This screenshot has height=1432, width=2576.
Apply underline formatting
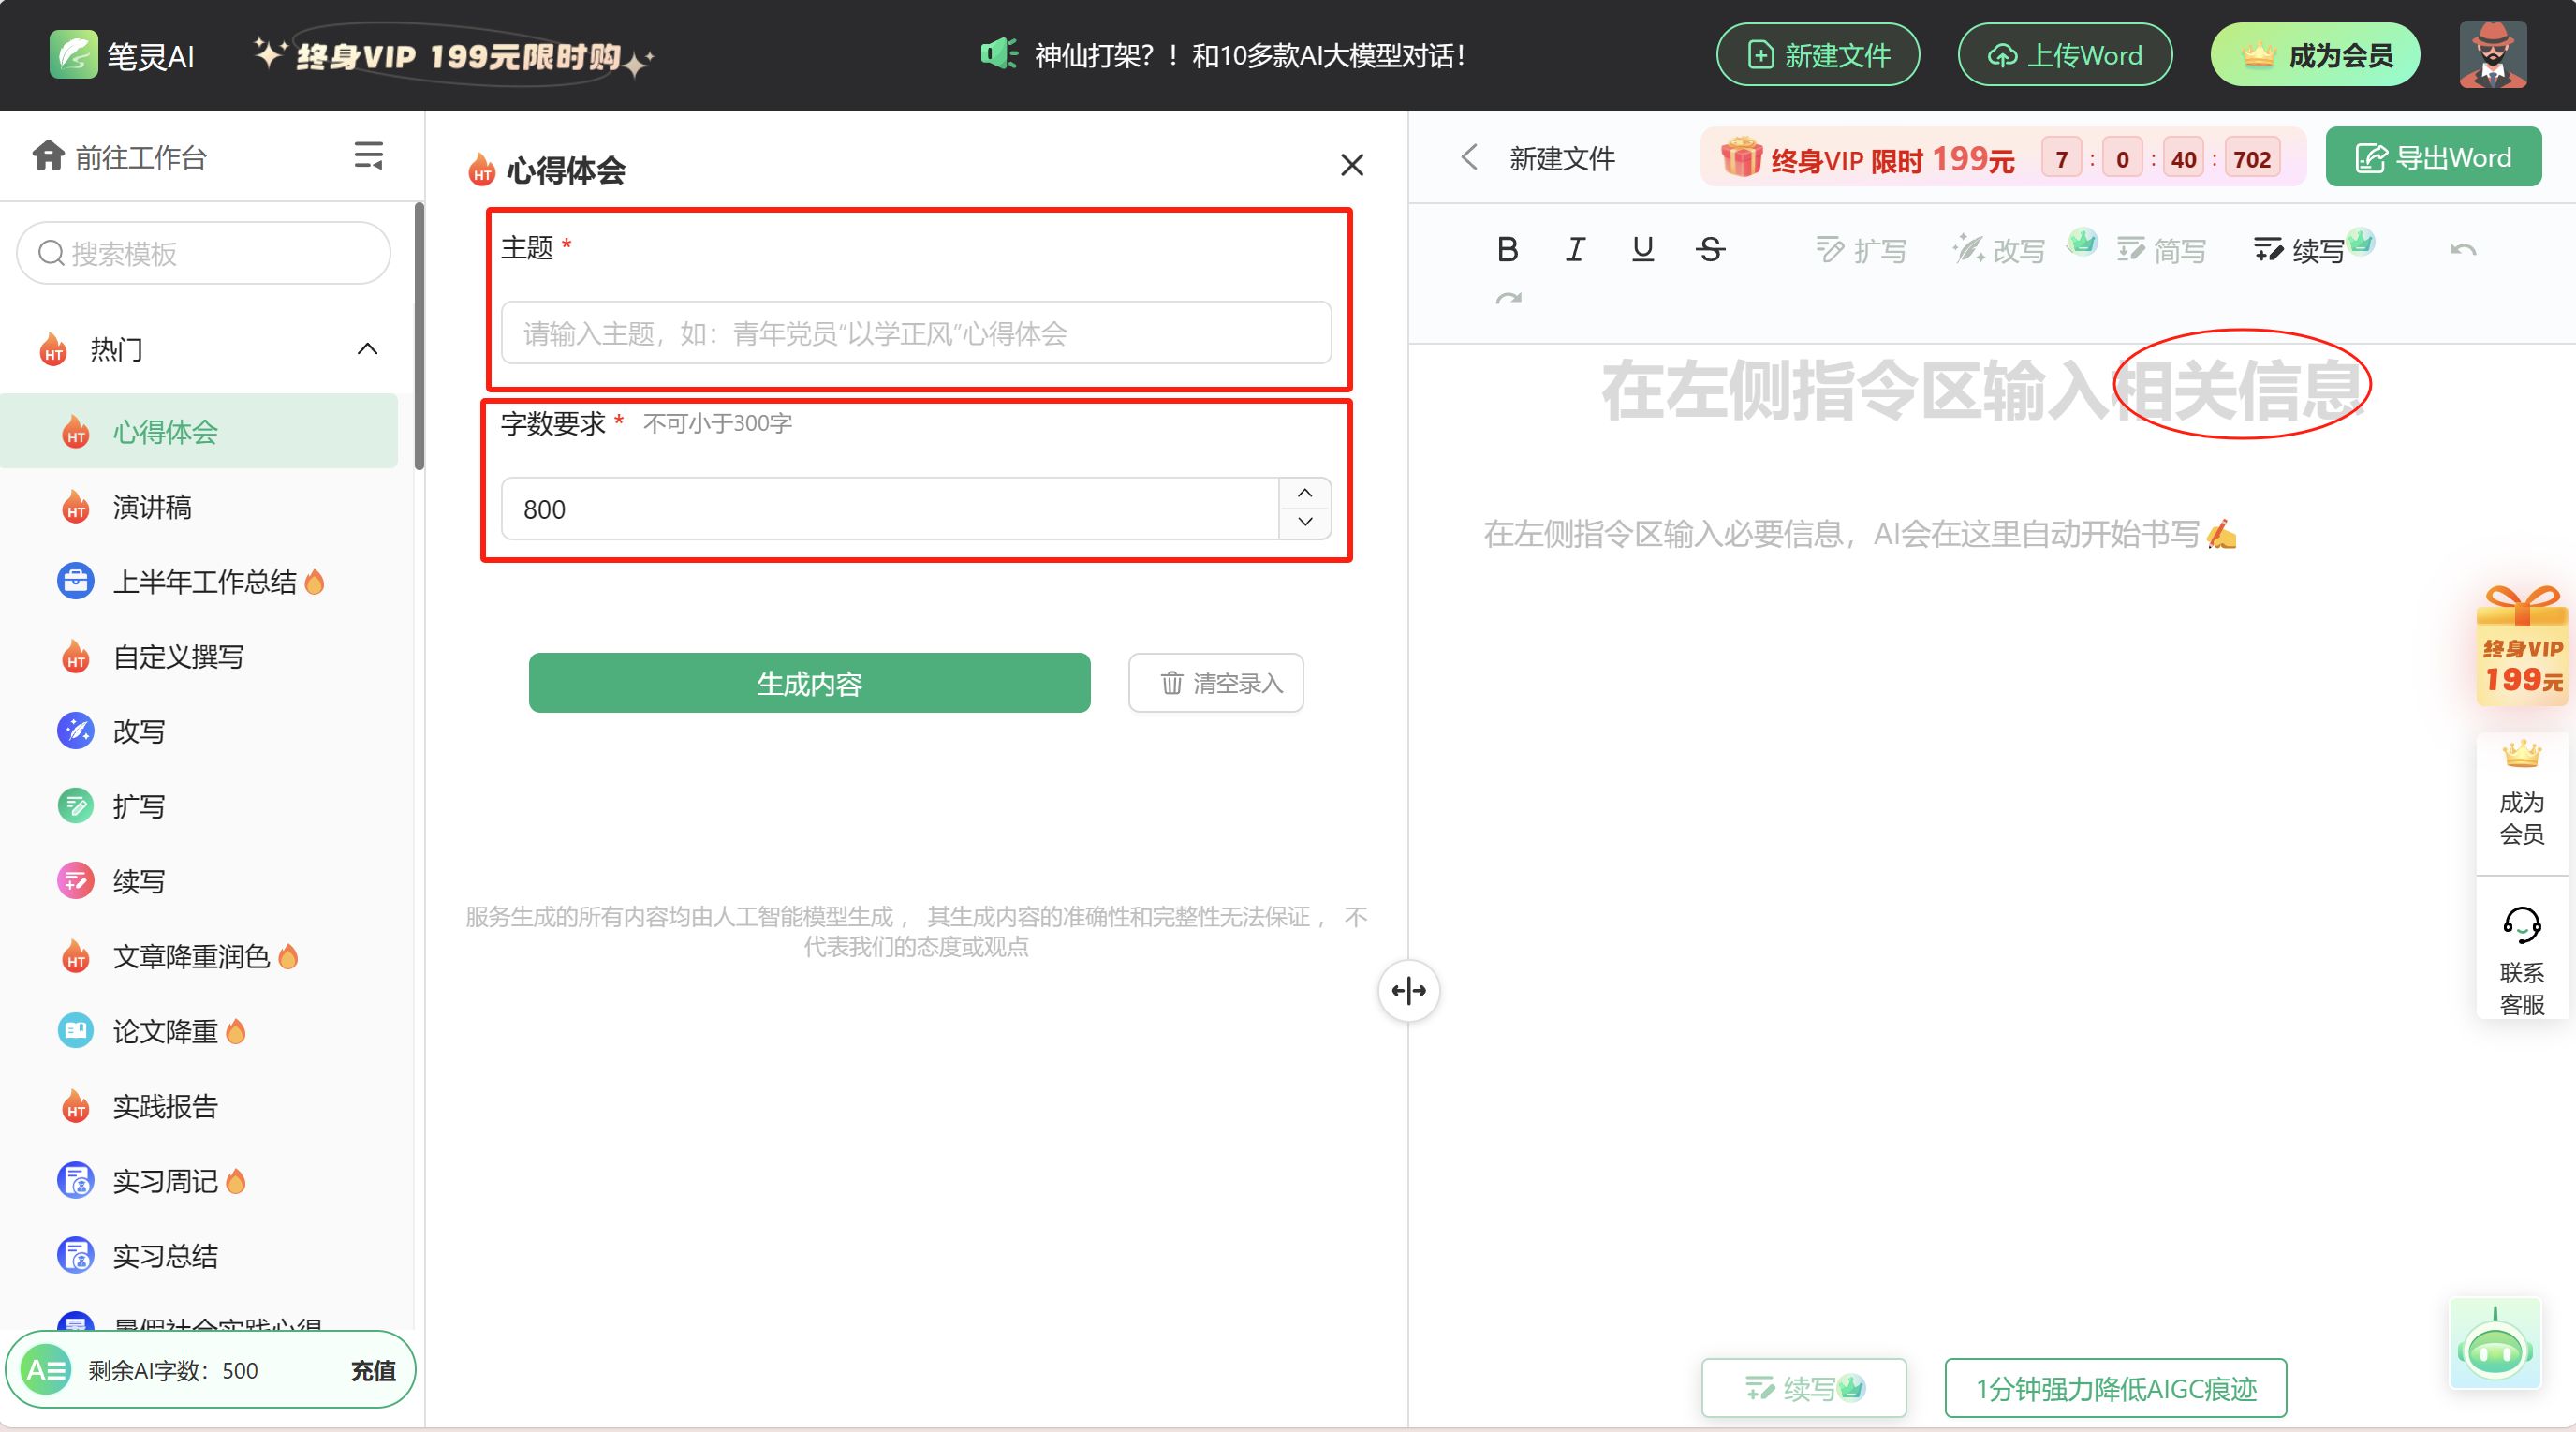click(x=1642, y=249)
